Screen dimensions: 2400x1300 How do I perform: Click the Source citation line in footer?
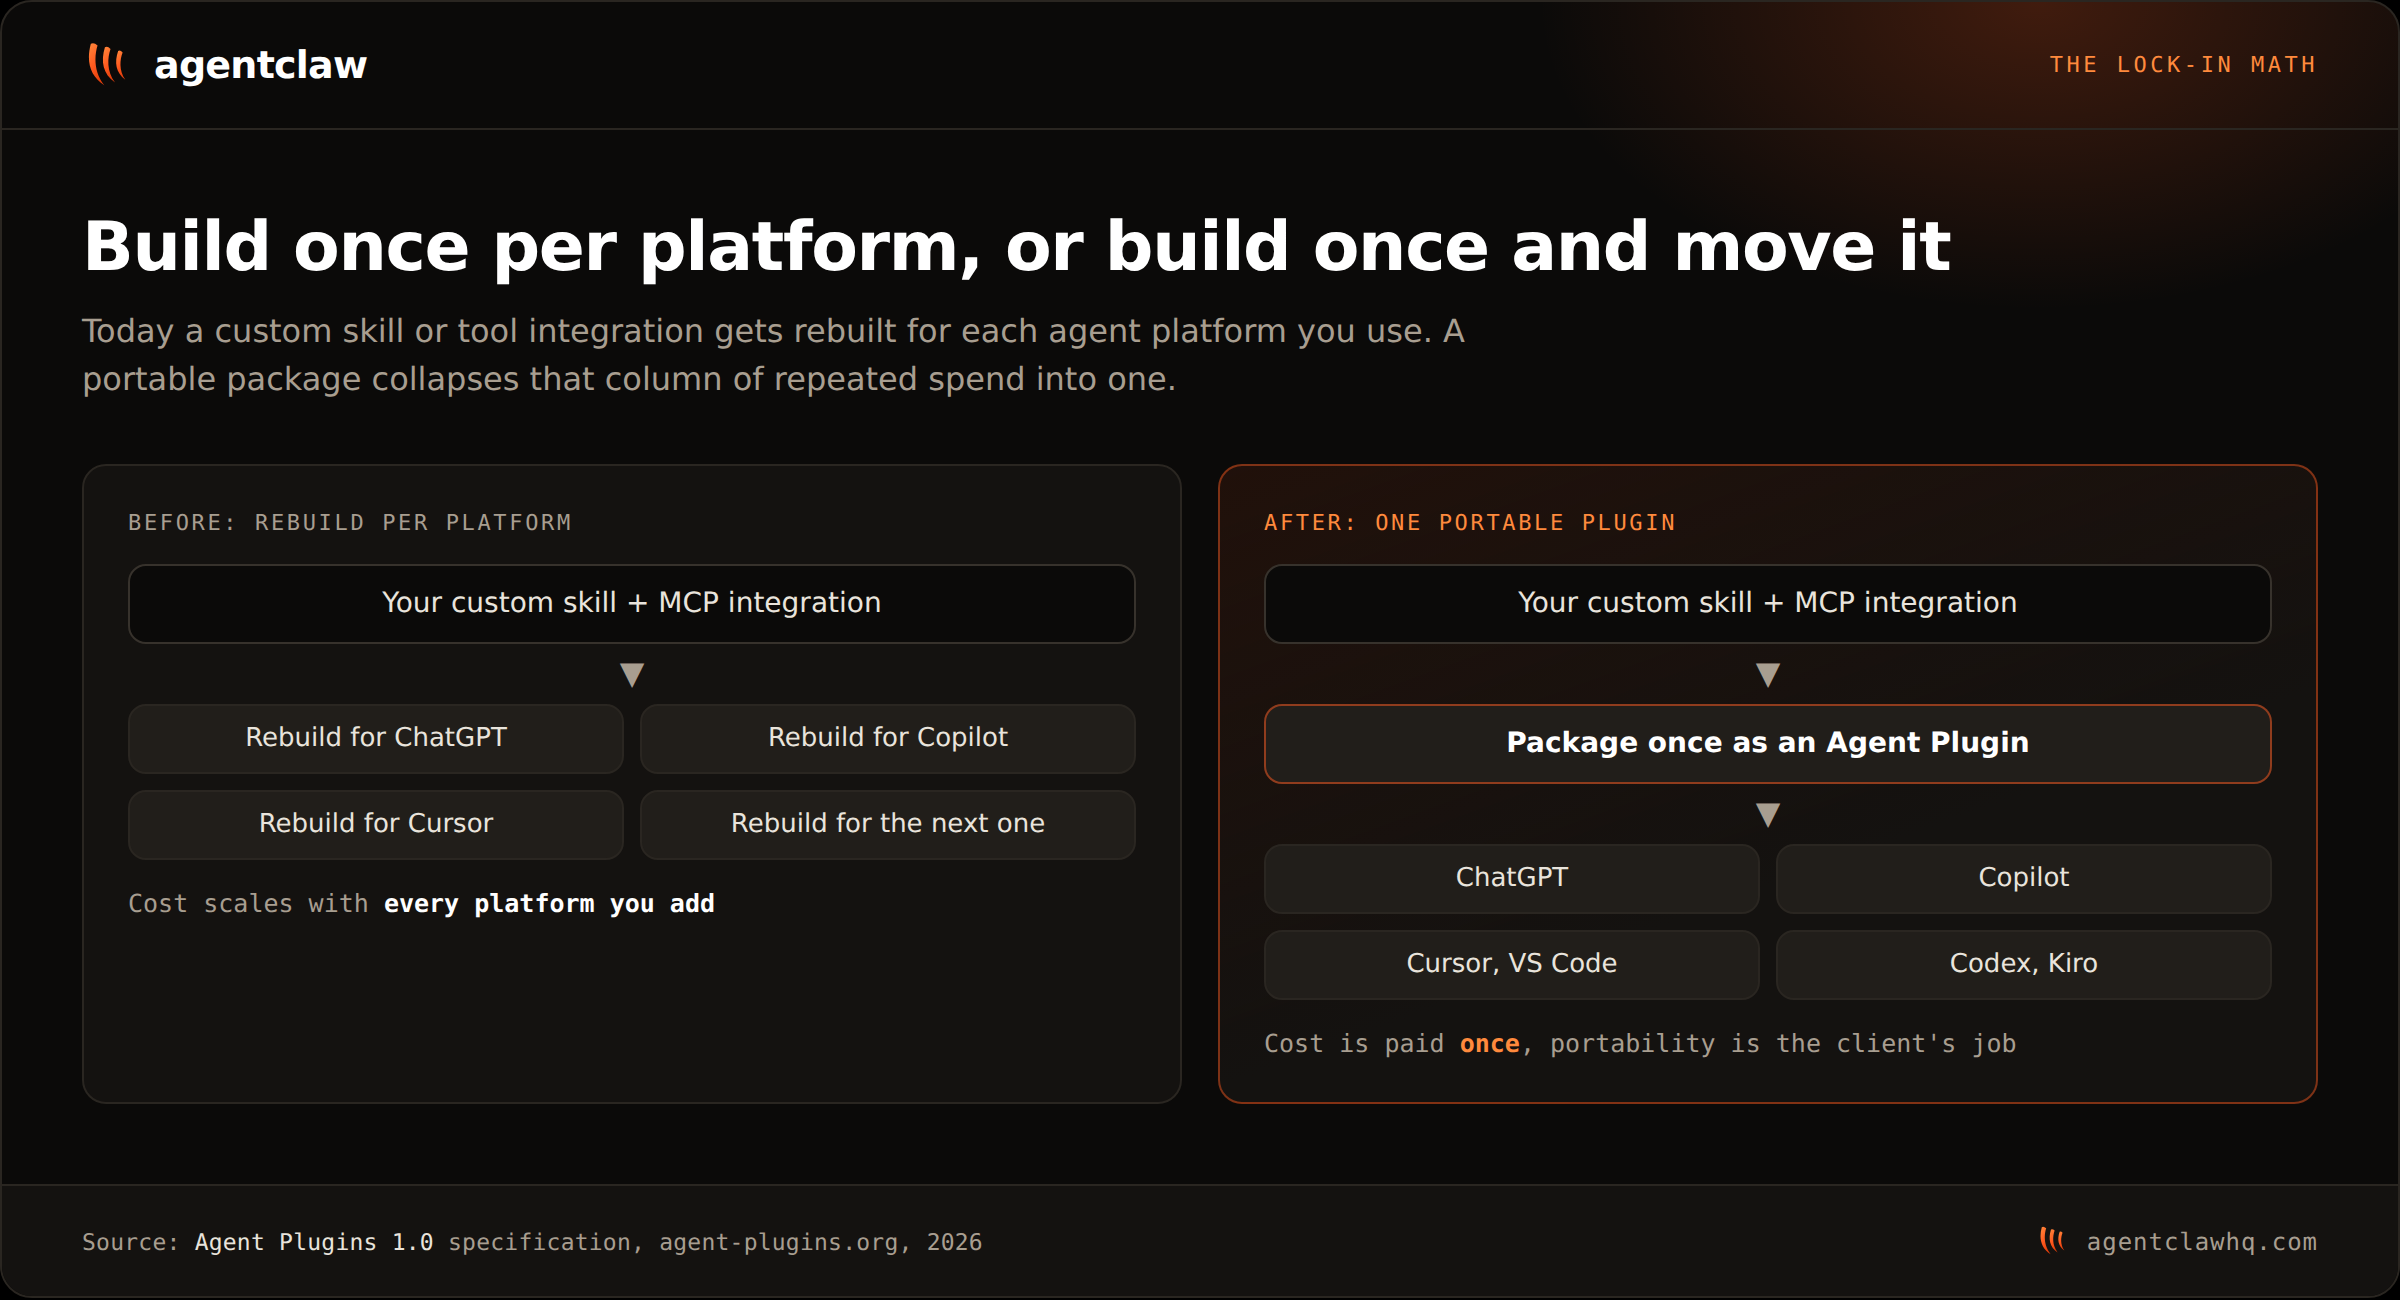532,1242
